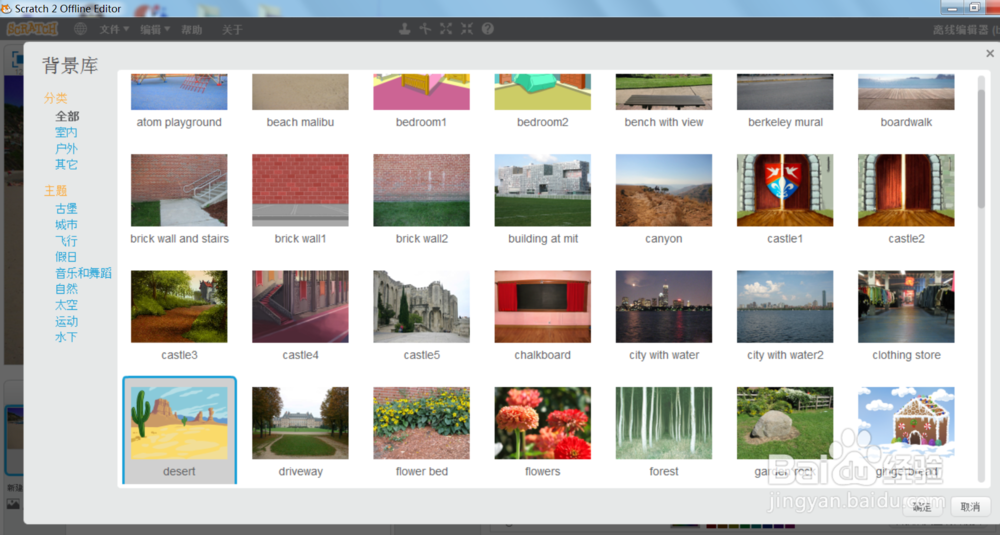Filter by 运动 theme
Viewport: 1000px width, 535px height.
(66, 321)
